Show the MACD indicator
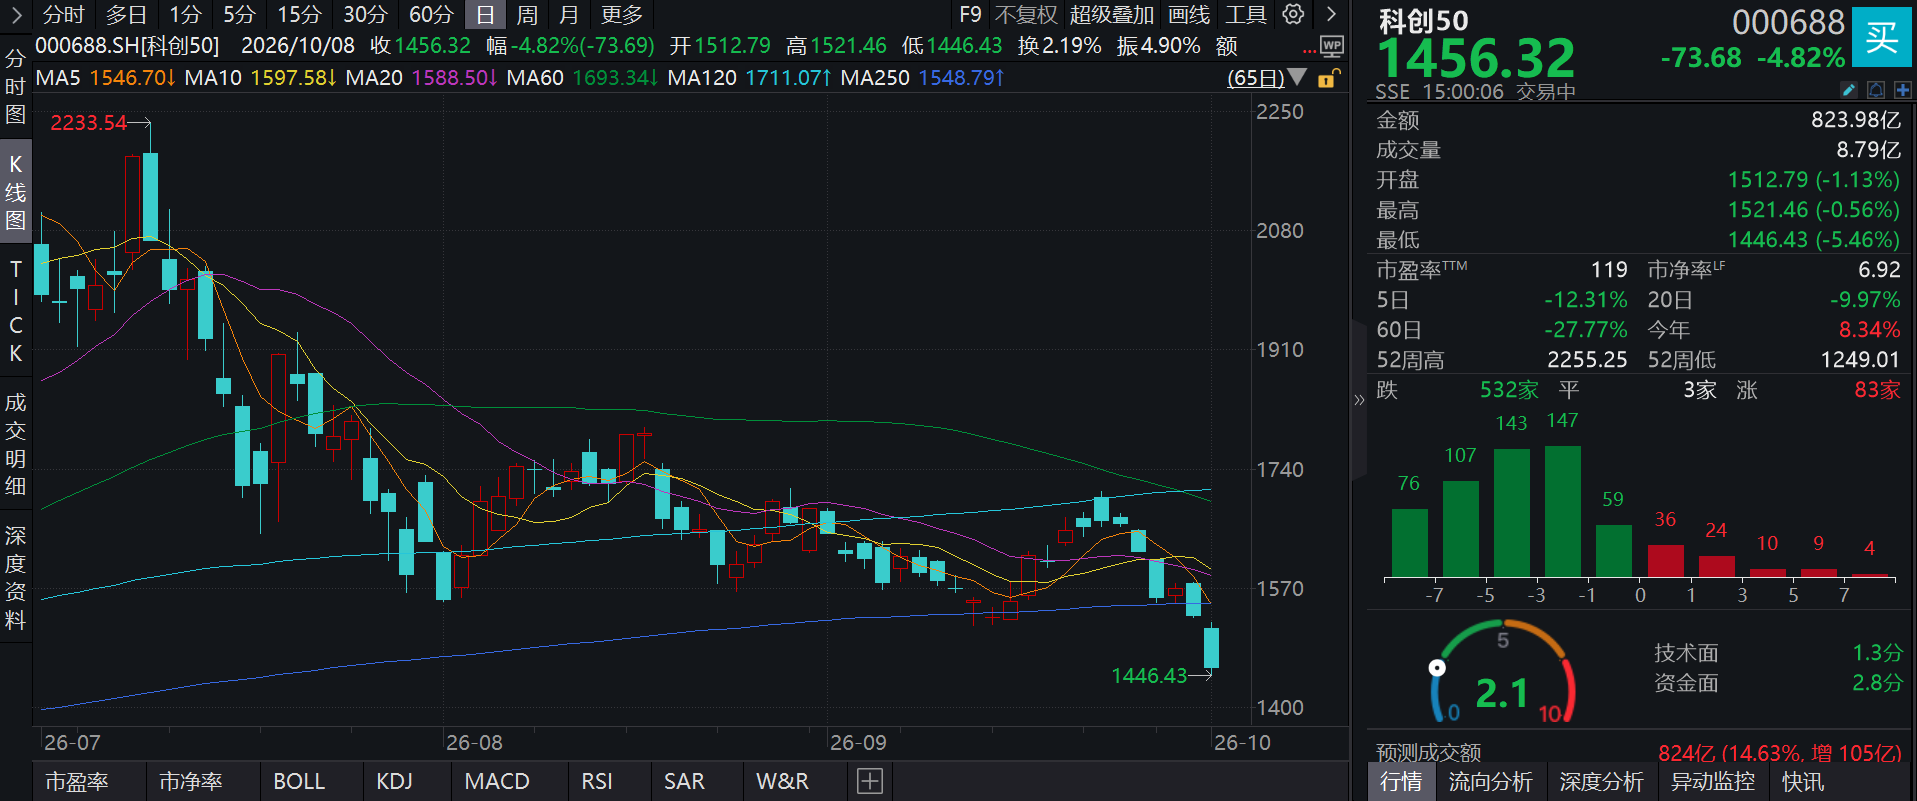The image size is (1917, 801). pyautogui.click(x=497, y=781)
